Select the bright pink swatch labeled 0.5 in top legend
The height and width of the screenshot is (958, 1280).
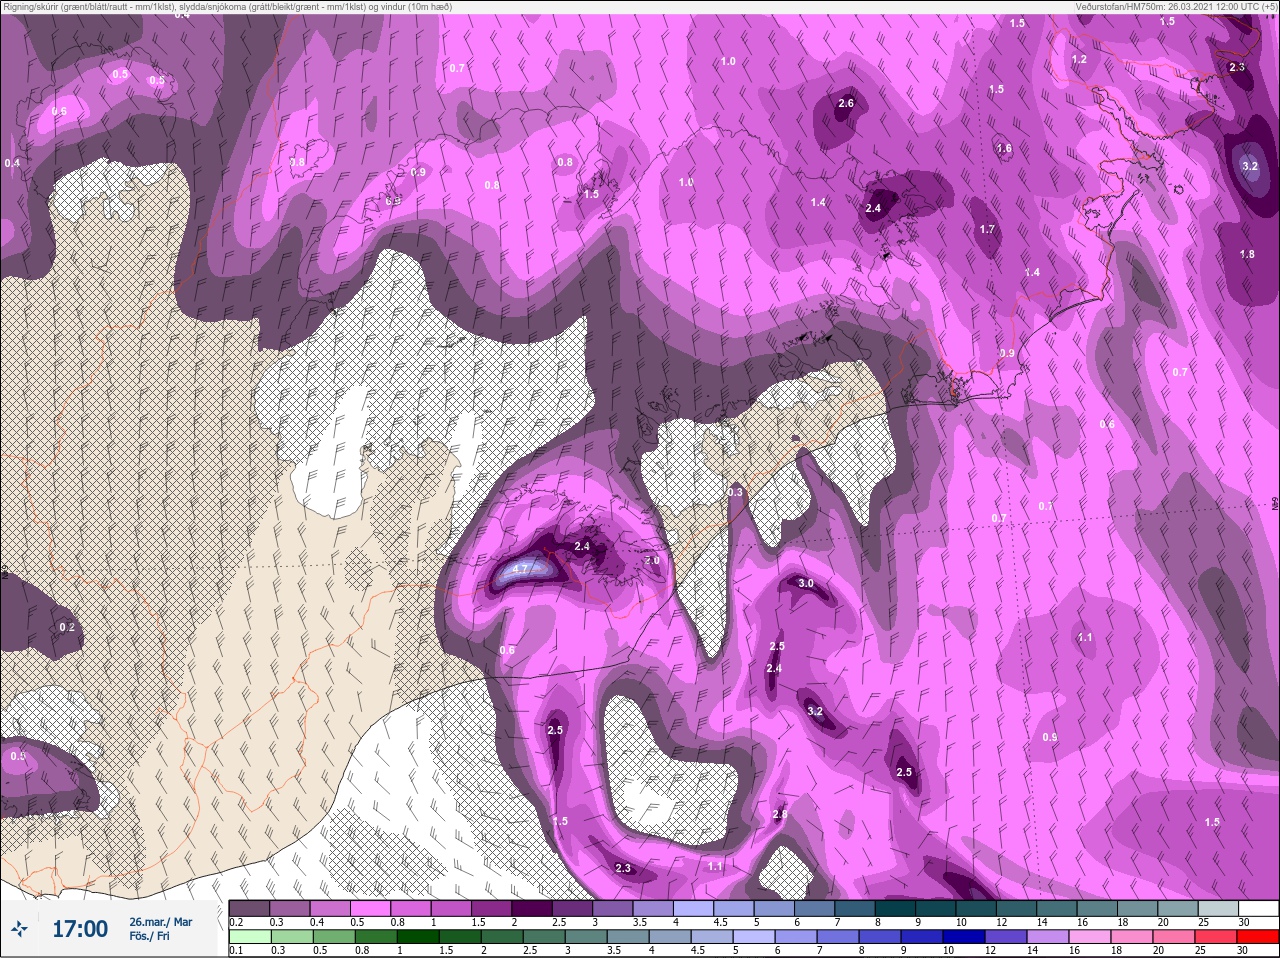tap(370, 908)
